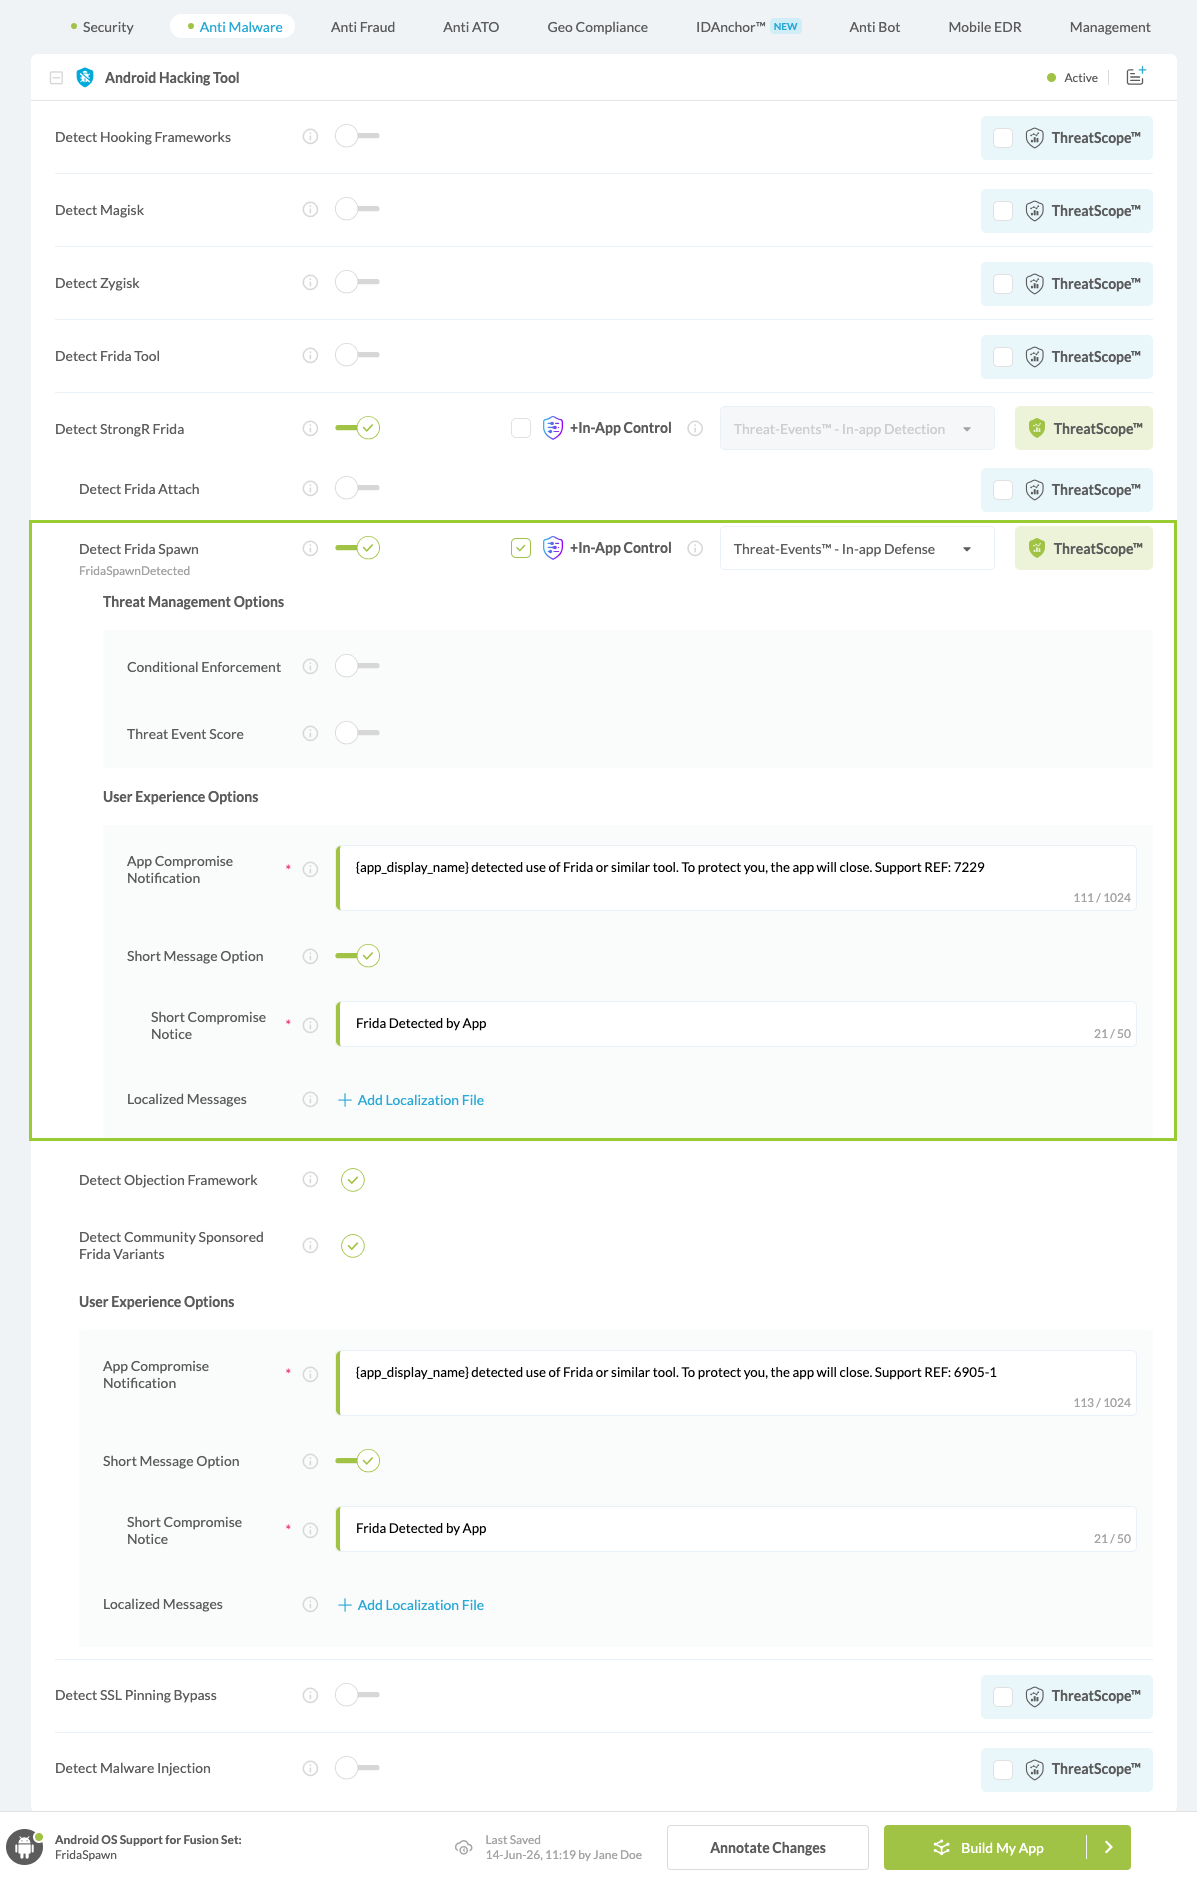Go to the IDAnchor tab

[x=748, y=27]
